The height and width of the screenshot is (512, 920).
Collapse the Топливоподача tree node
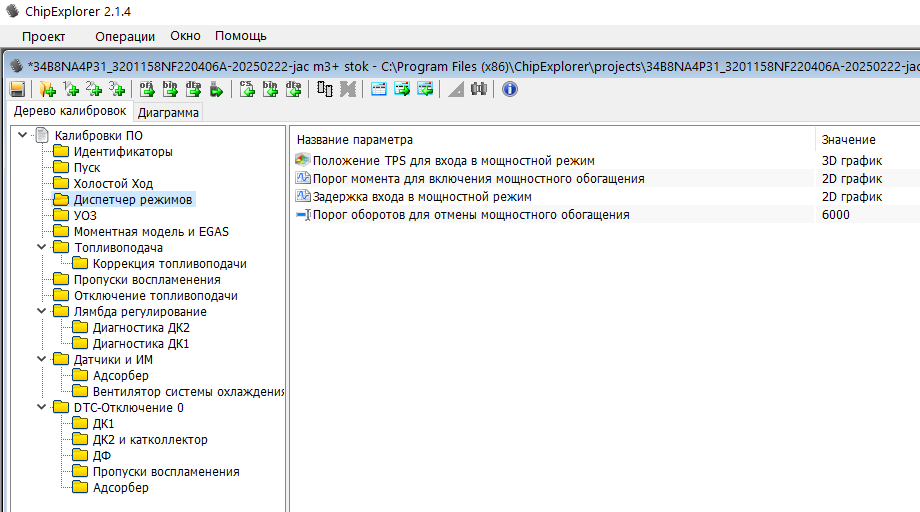[x=42, y=247]
